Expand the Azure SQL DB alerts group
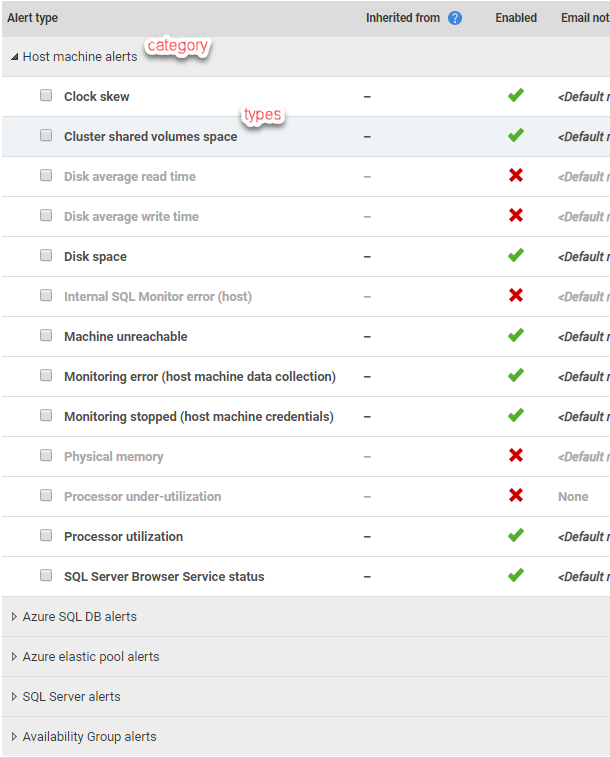610x757 pixels. 14,617
